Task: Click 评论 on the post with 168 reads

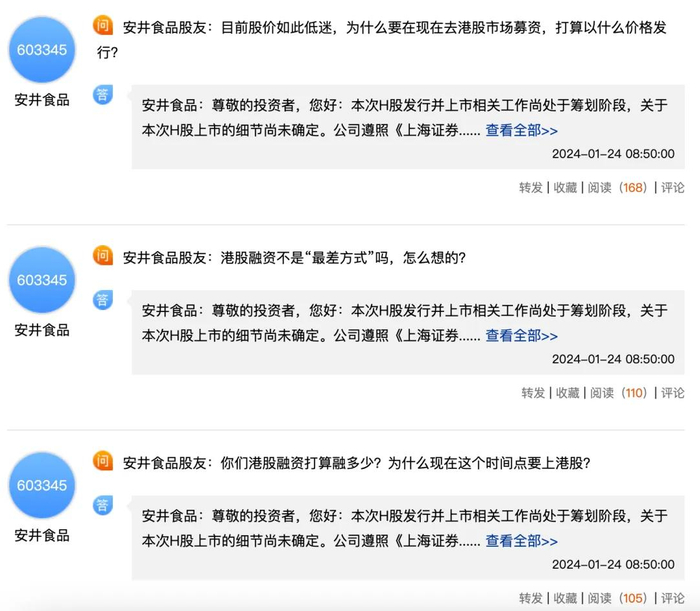Action: click(672, 187)
